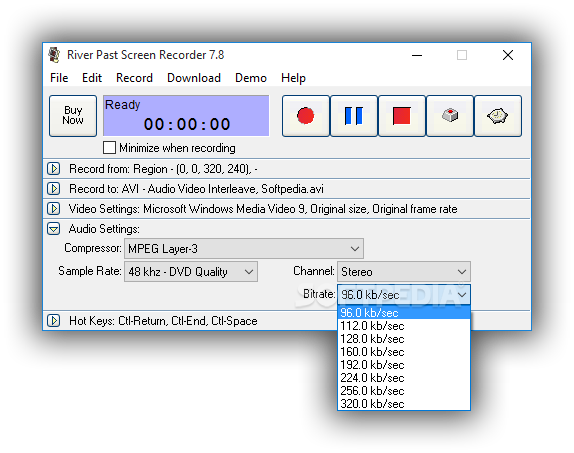Click the Hot Keys Ctl-Return summary text
Viewport: 574px width, 453px height.
(x=163, y=321)
